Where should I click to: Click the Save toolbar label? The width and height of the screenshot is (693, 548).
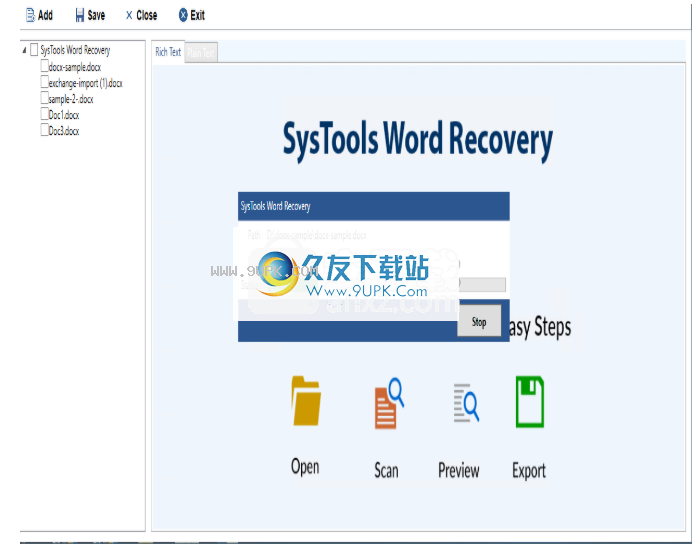96,15
